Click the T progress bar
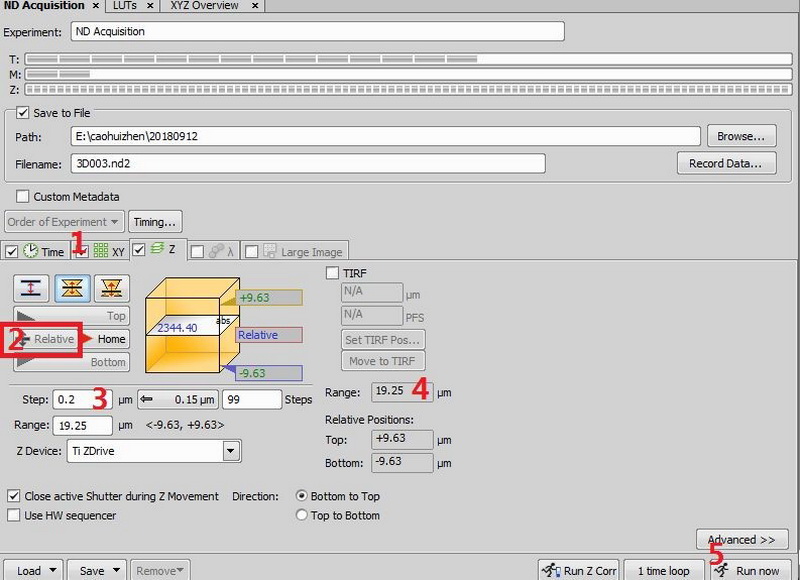800x580 pixels. click(408, 59)
